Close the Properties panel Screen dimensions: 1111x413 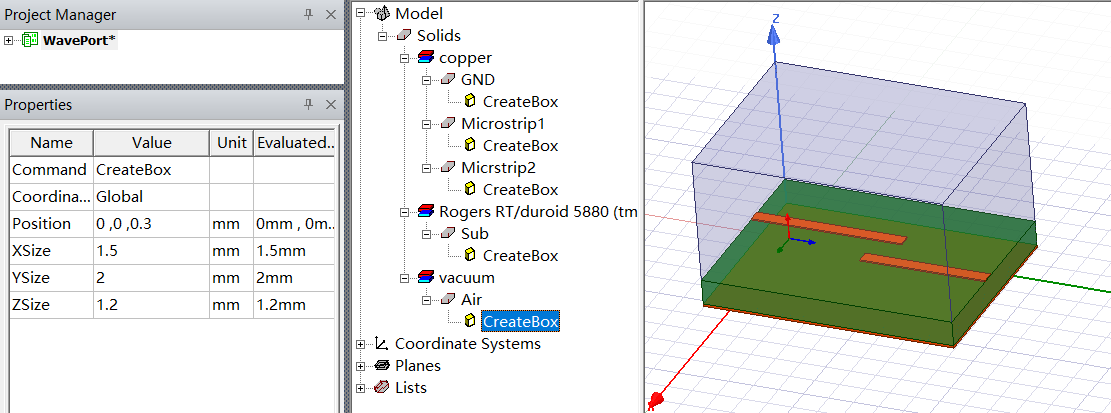(x=330, y=104)
